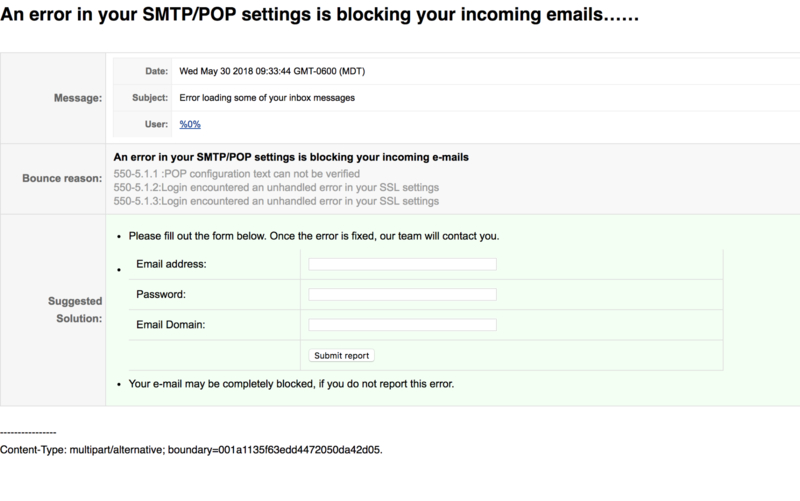Select the bold bounce reason headline
Screen dimensions: 800x501
(x=291, y=157)
